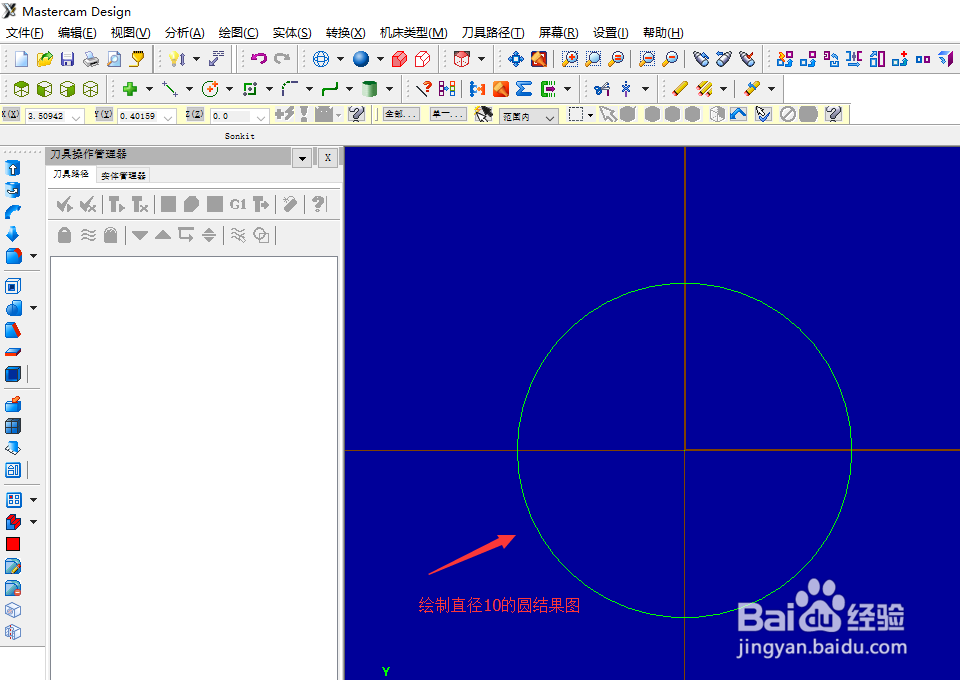
Task: Zoom in with plus magnifier window icon
Action: pyautogui.click(x=570, y=59)
